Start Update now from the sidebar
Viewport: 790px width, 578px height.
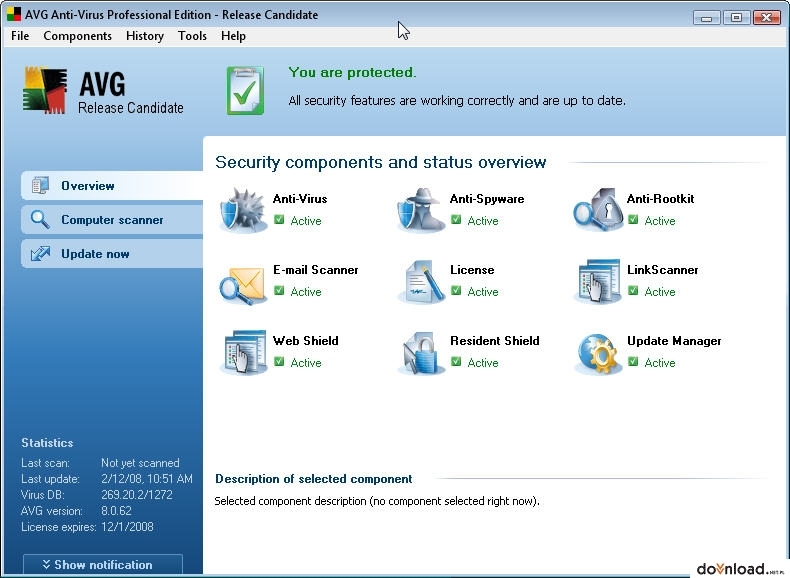pyautogui.click(x=112, y=254)
